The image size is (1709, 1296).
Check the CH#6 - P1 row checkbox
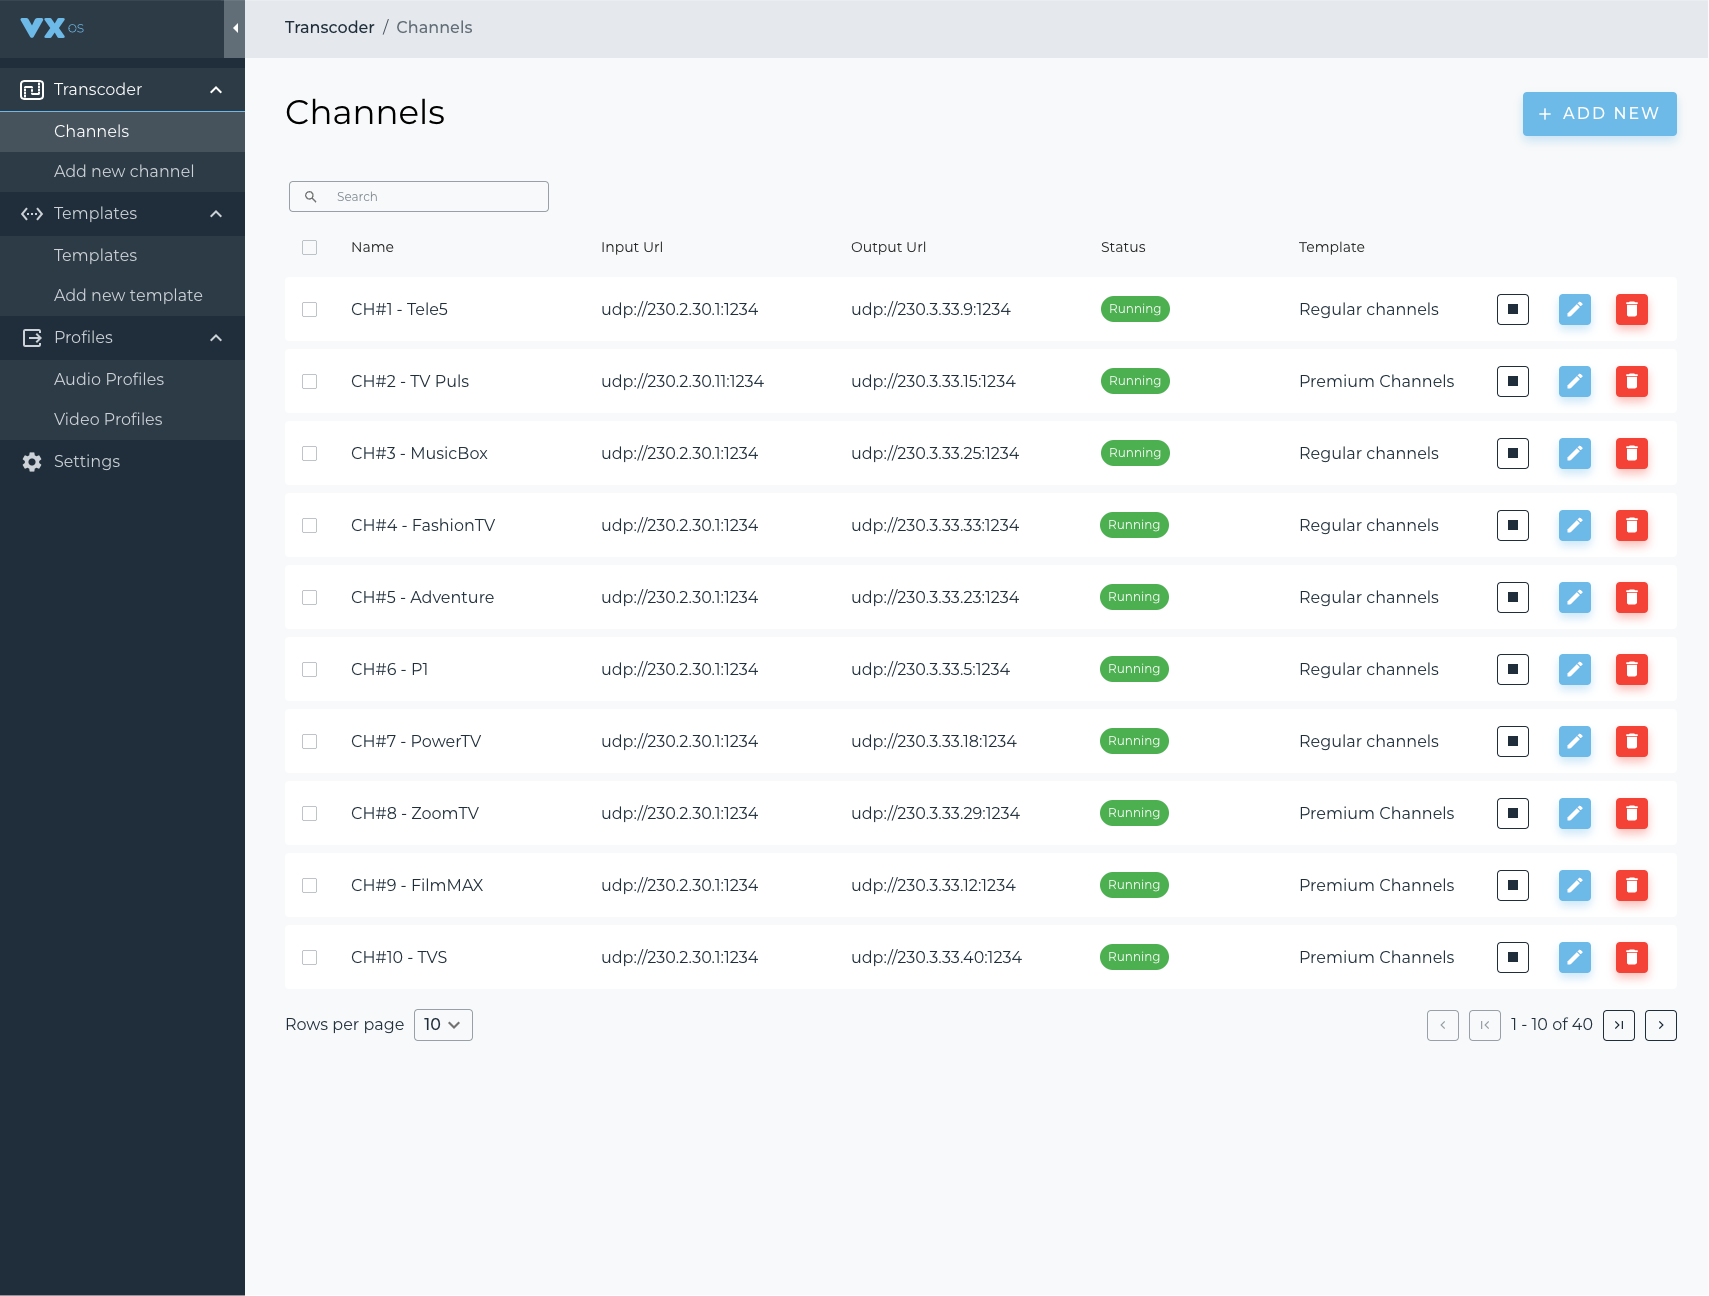pos(309,669)
